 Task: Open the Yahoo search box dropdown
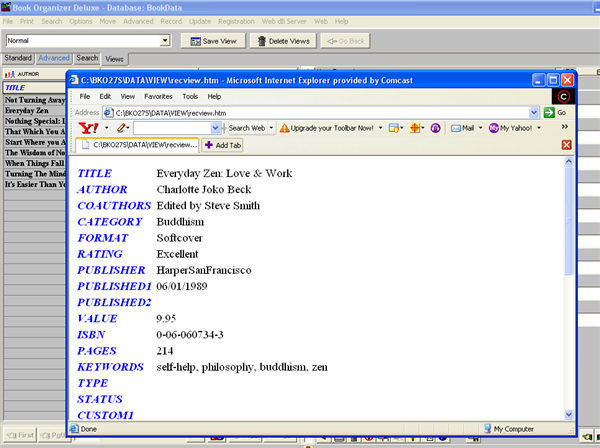[x=215, y=128]
